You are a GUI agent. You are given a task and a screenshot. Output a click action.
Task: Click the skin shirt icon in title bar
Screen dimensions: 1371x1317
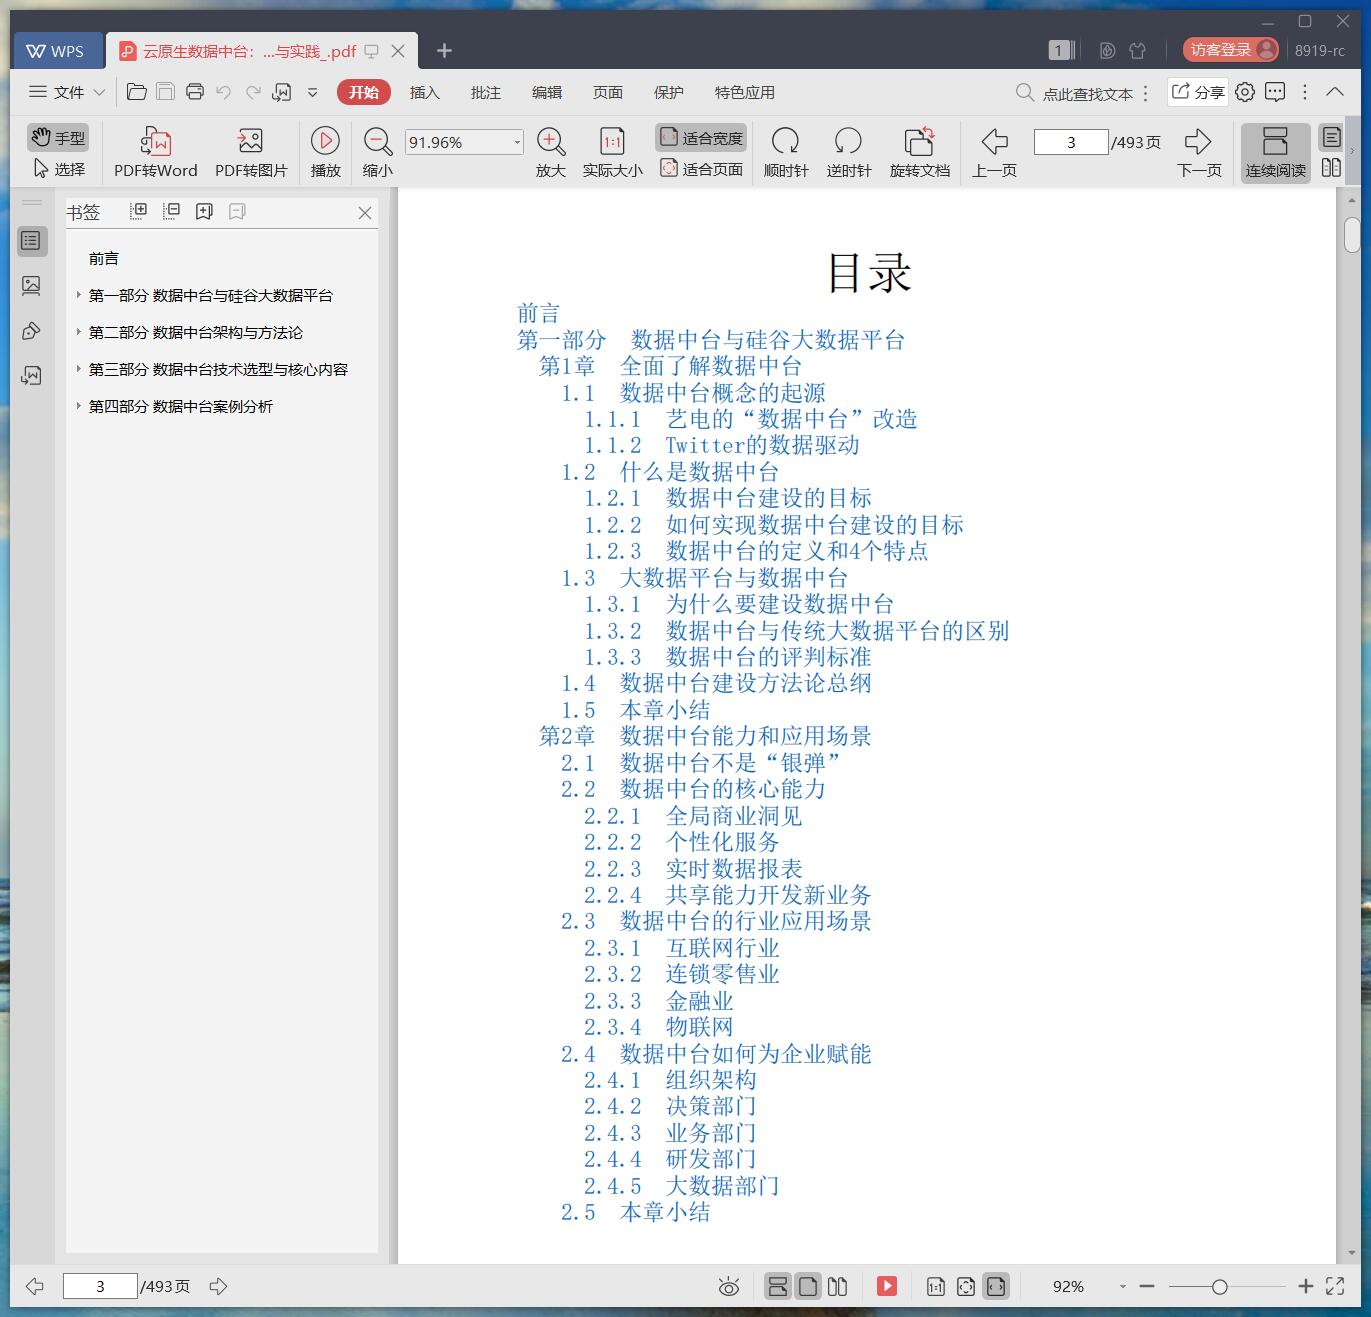coord(1137,50)
